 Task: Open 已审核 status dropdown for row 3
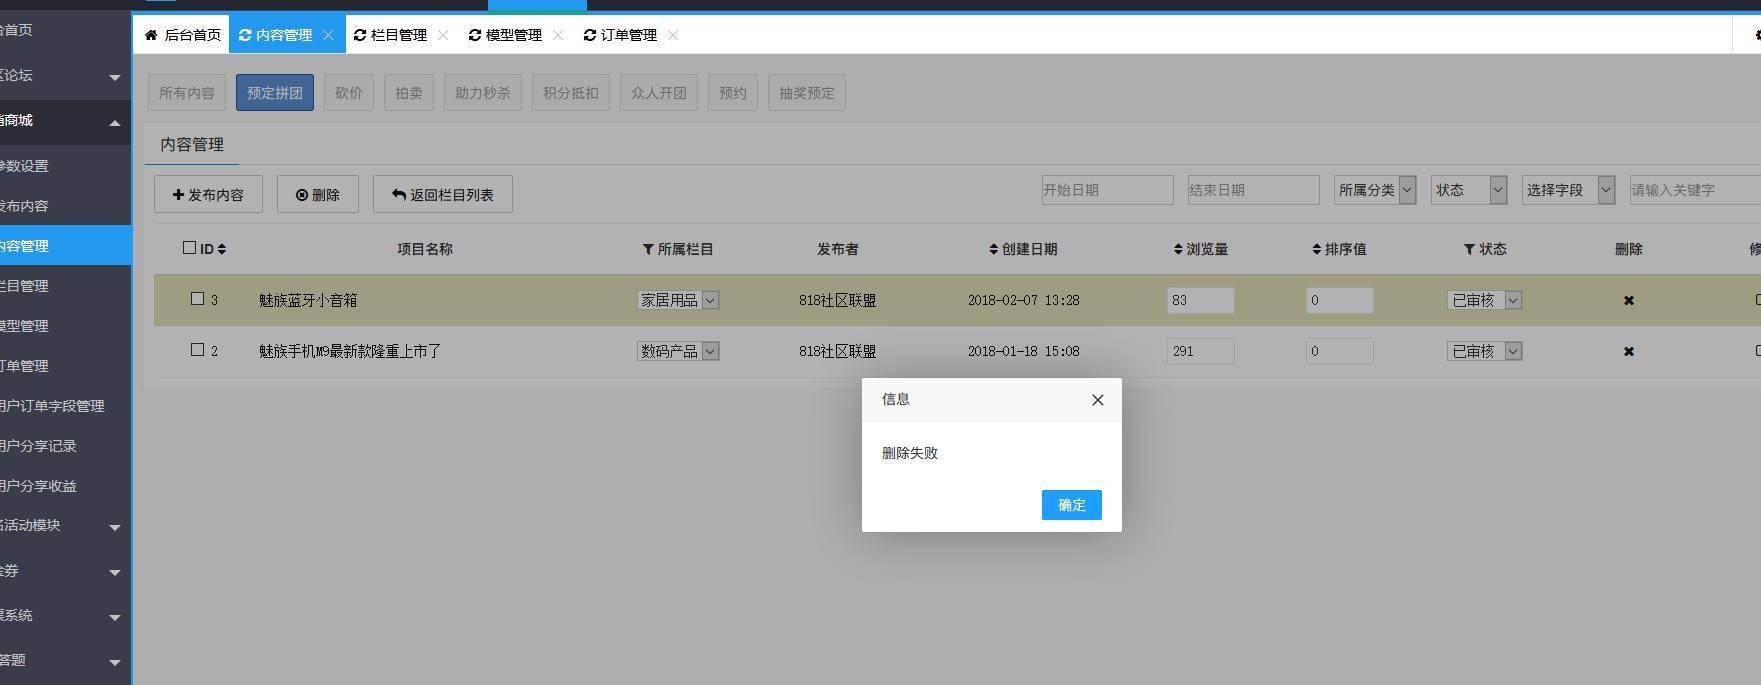[x=1484, y=300]
